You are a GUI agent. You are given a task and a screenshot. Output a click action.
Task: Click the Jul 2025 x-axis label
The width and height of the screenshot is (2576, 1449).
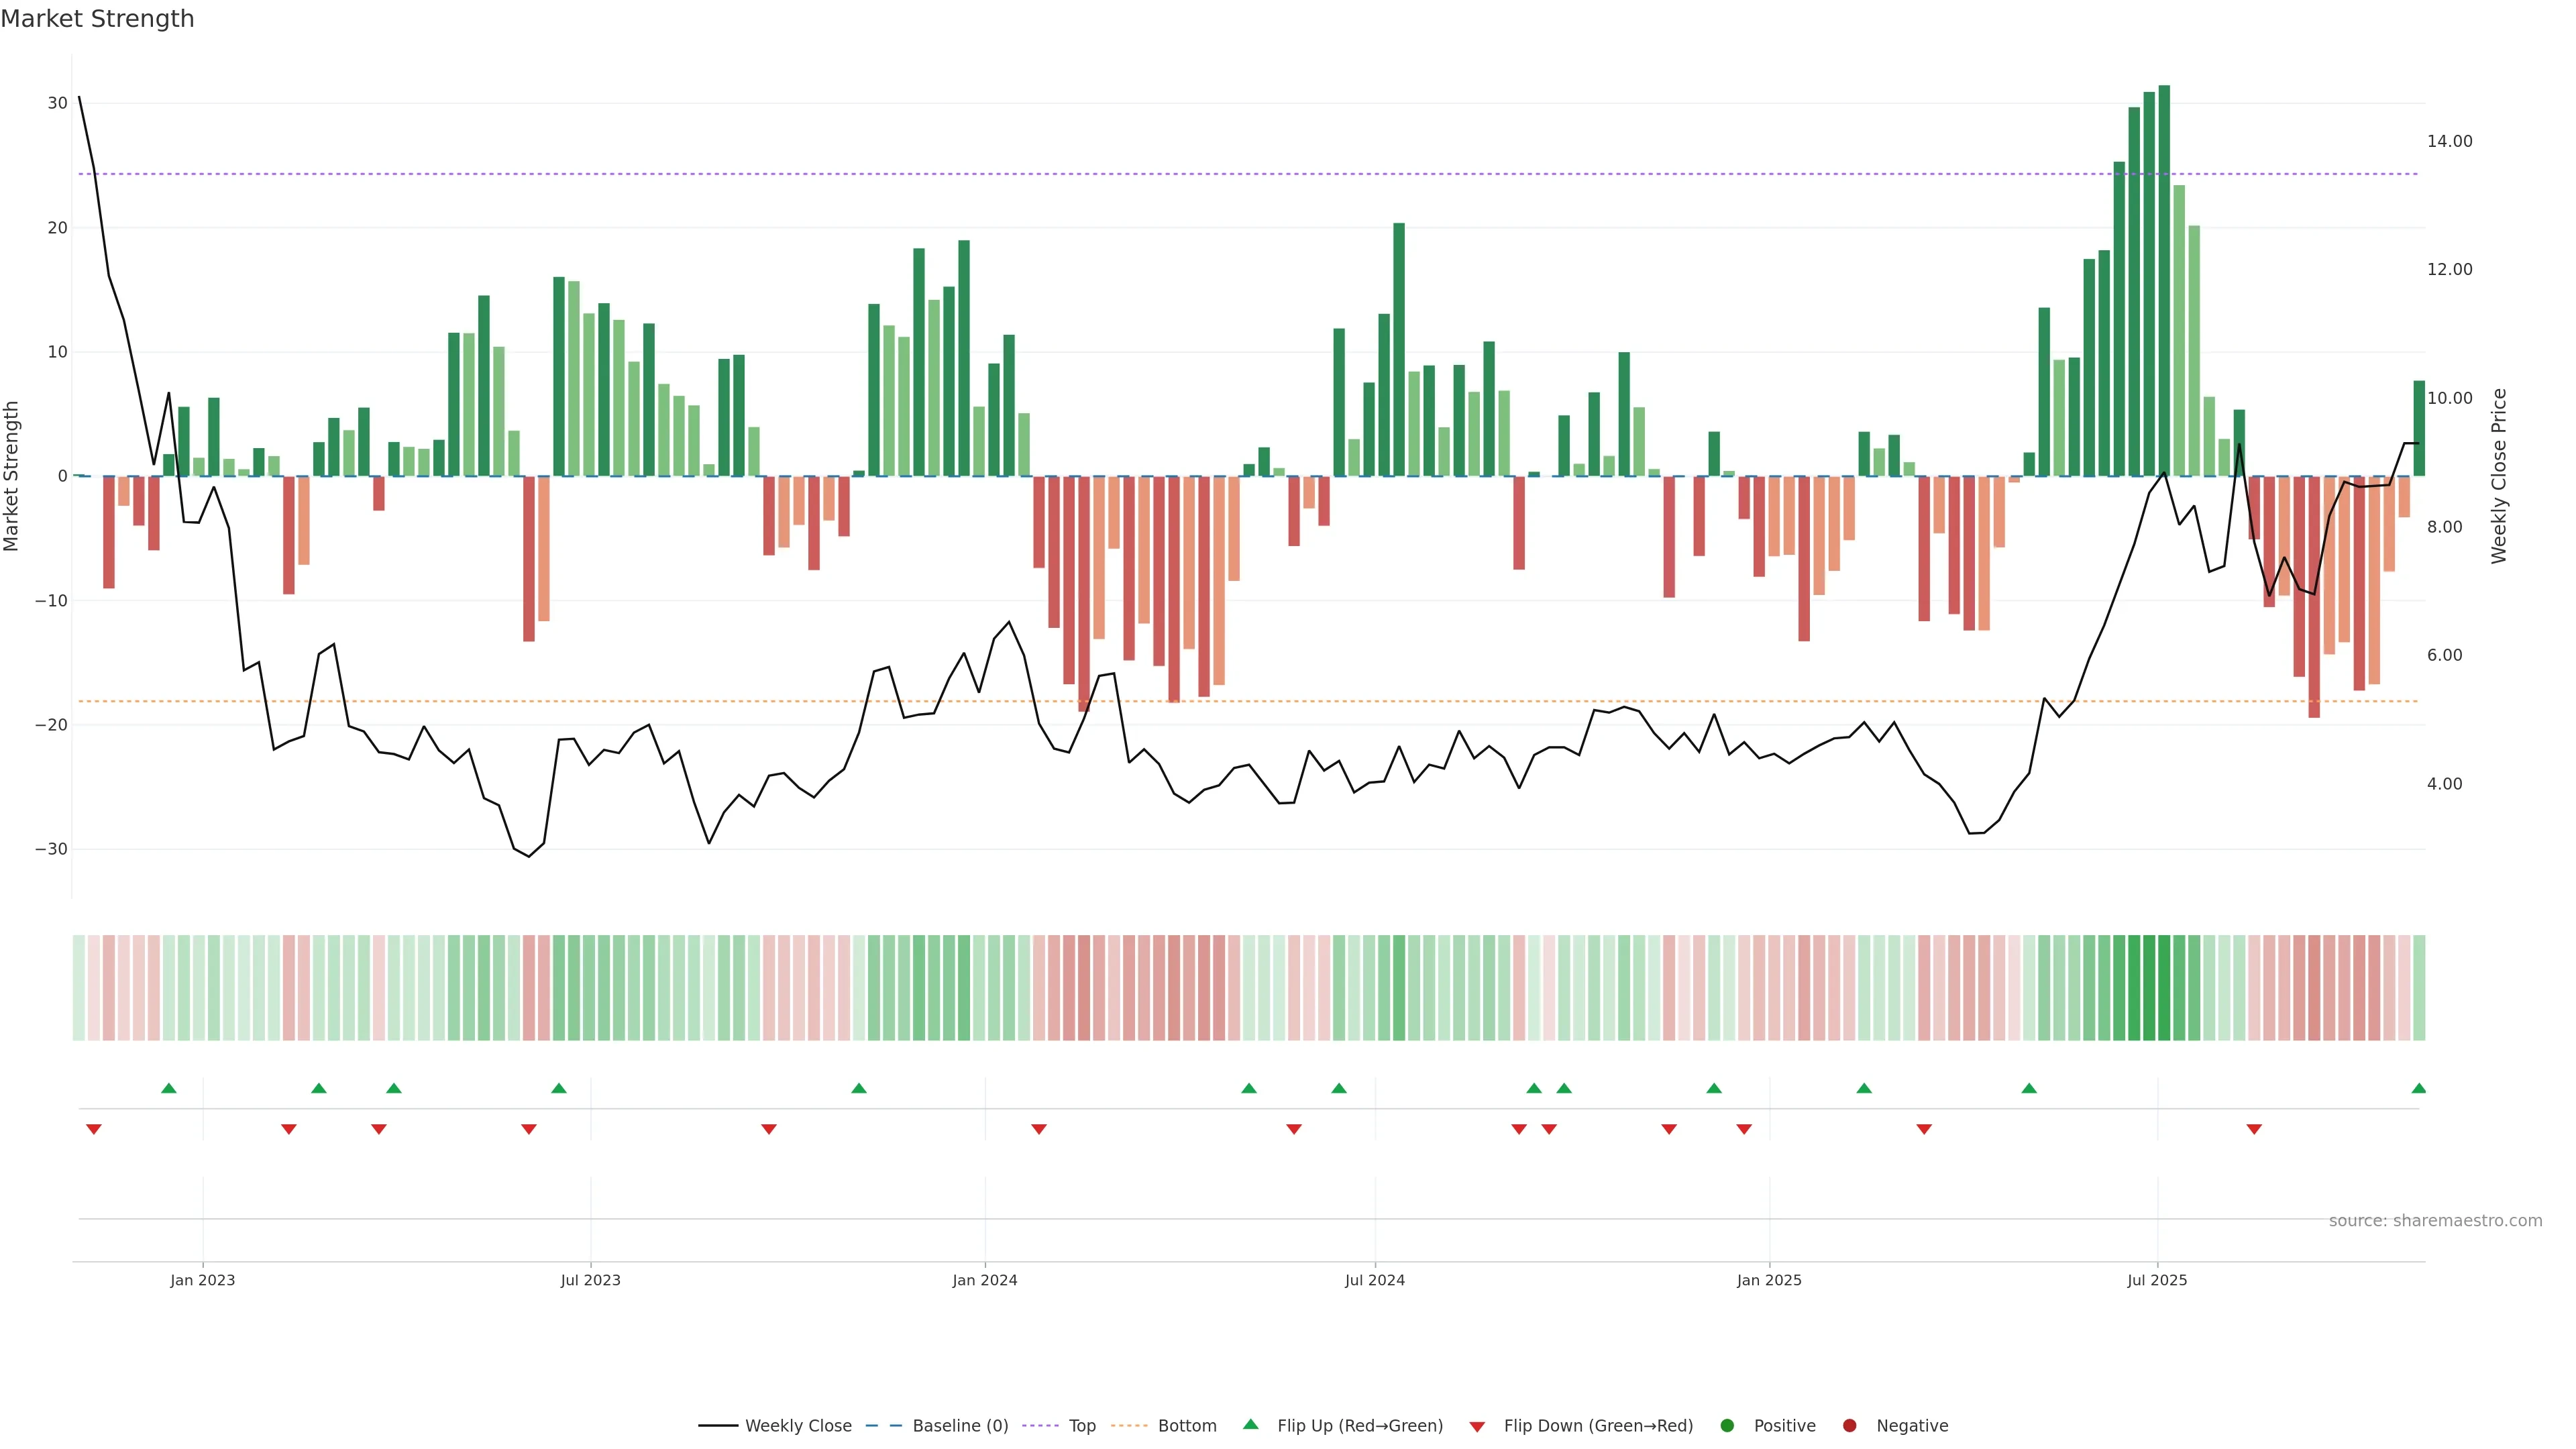(2157, 1280)
